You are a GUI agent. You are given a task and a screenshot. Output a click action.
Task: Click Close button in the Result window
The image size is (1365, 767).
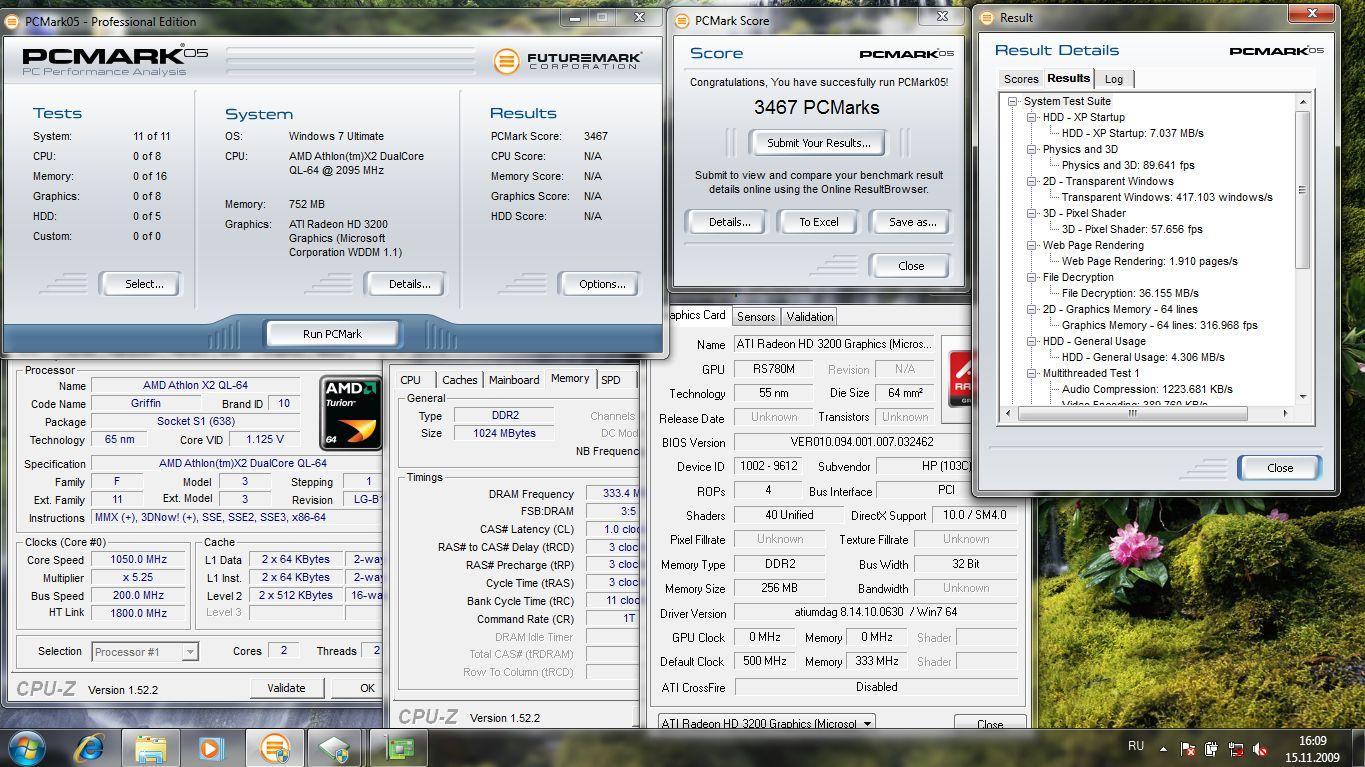point(1280,468)
